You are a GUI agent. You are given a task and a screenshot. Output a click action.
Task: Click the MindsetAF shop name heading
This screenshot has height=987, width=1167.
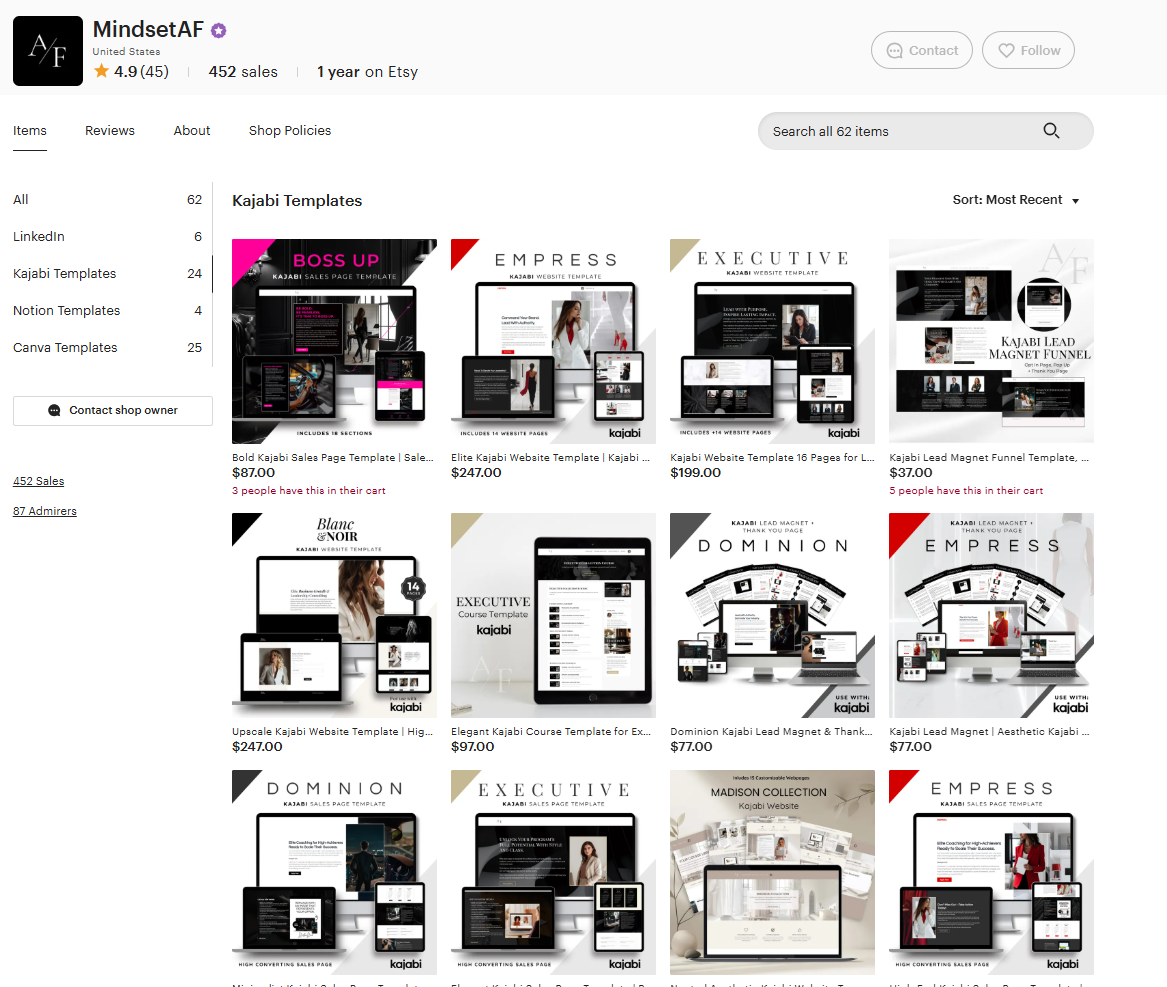point(148,29)
